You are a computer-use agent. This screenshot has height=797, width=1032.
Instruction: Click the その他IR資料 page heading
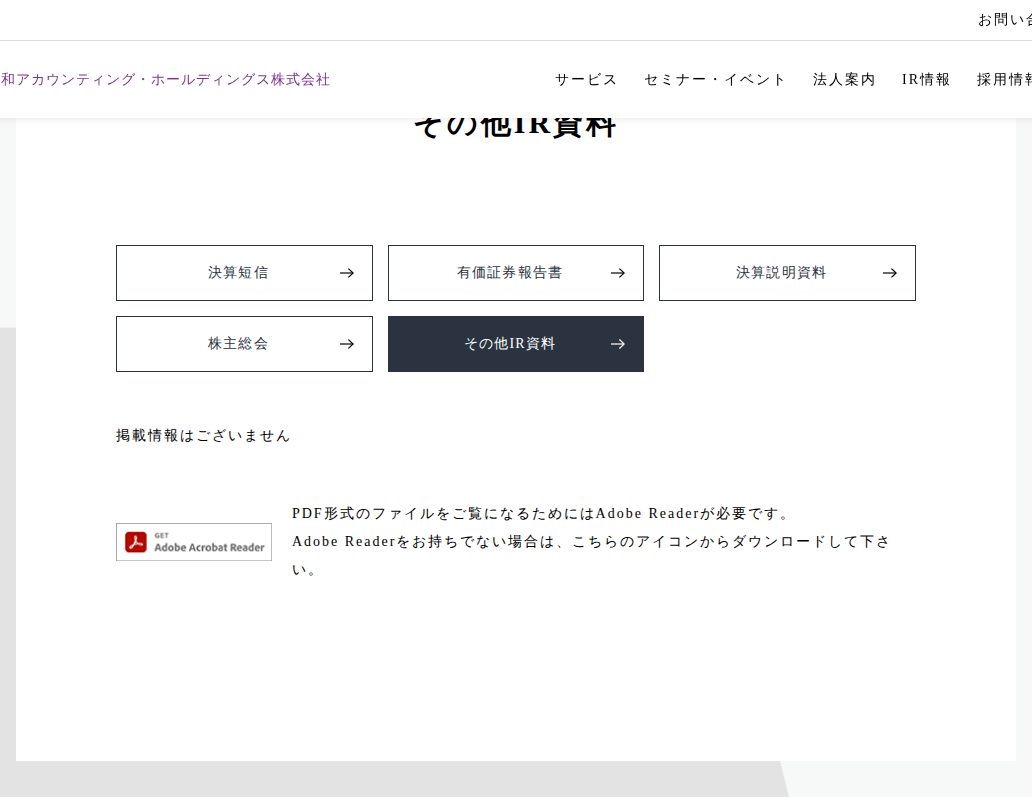click(515, 127)
